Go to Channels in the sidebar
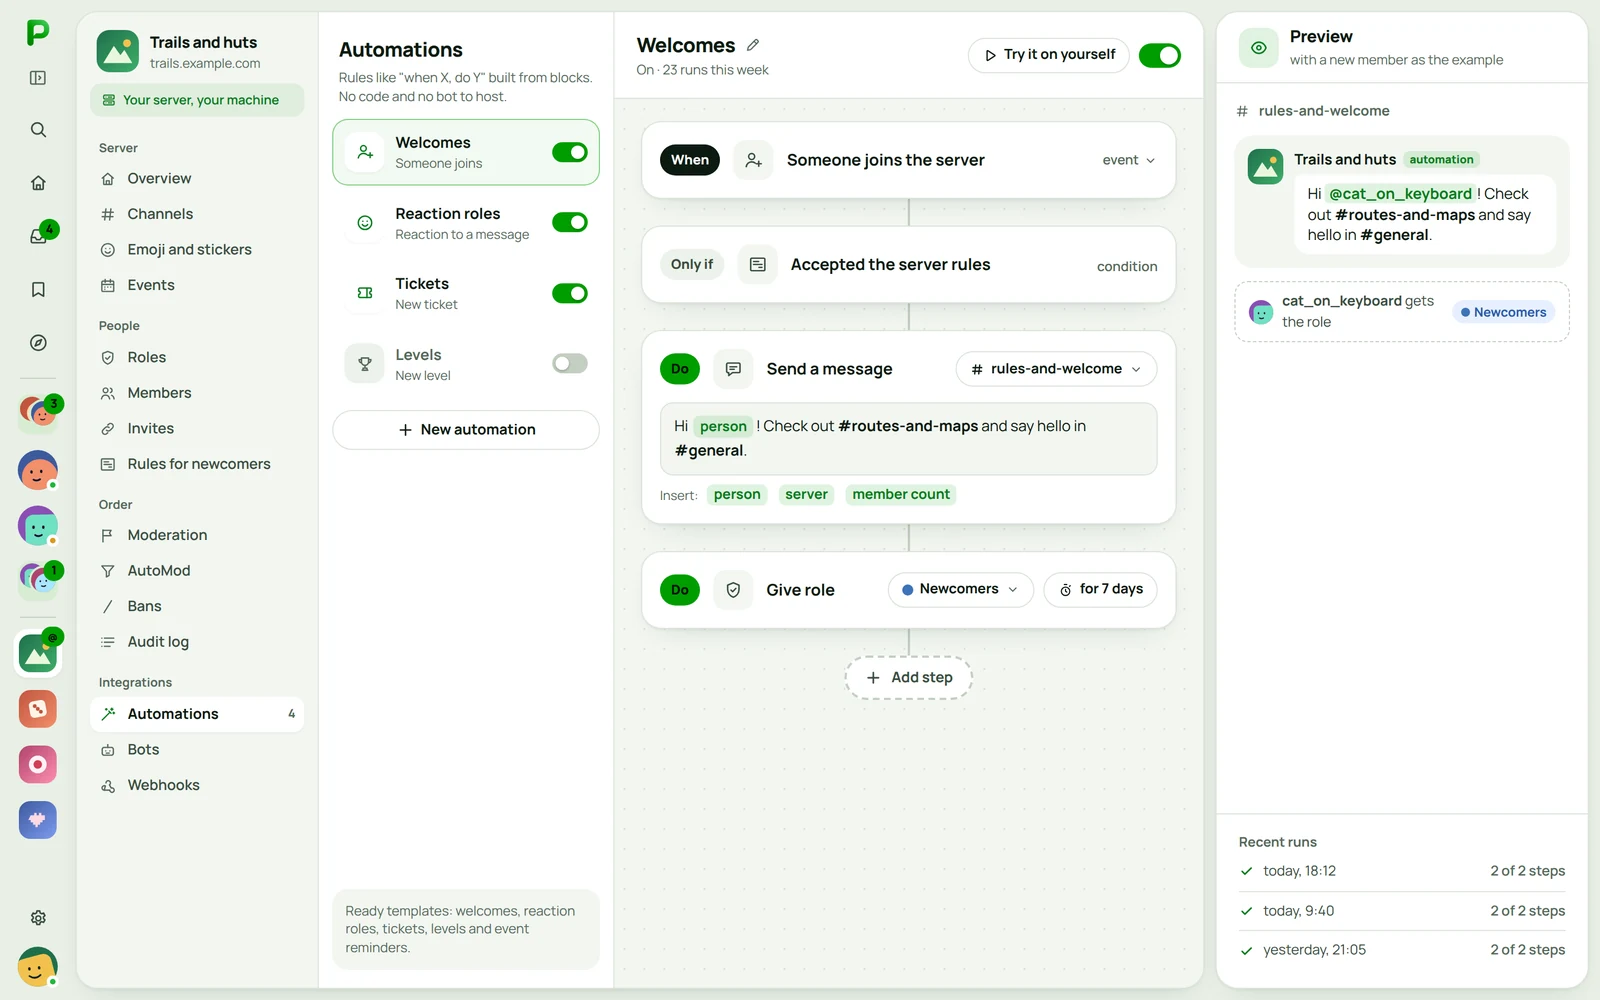The width and height of the screenshot is (1600, 1000). (x=197, y=214)
